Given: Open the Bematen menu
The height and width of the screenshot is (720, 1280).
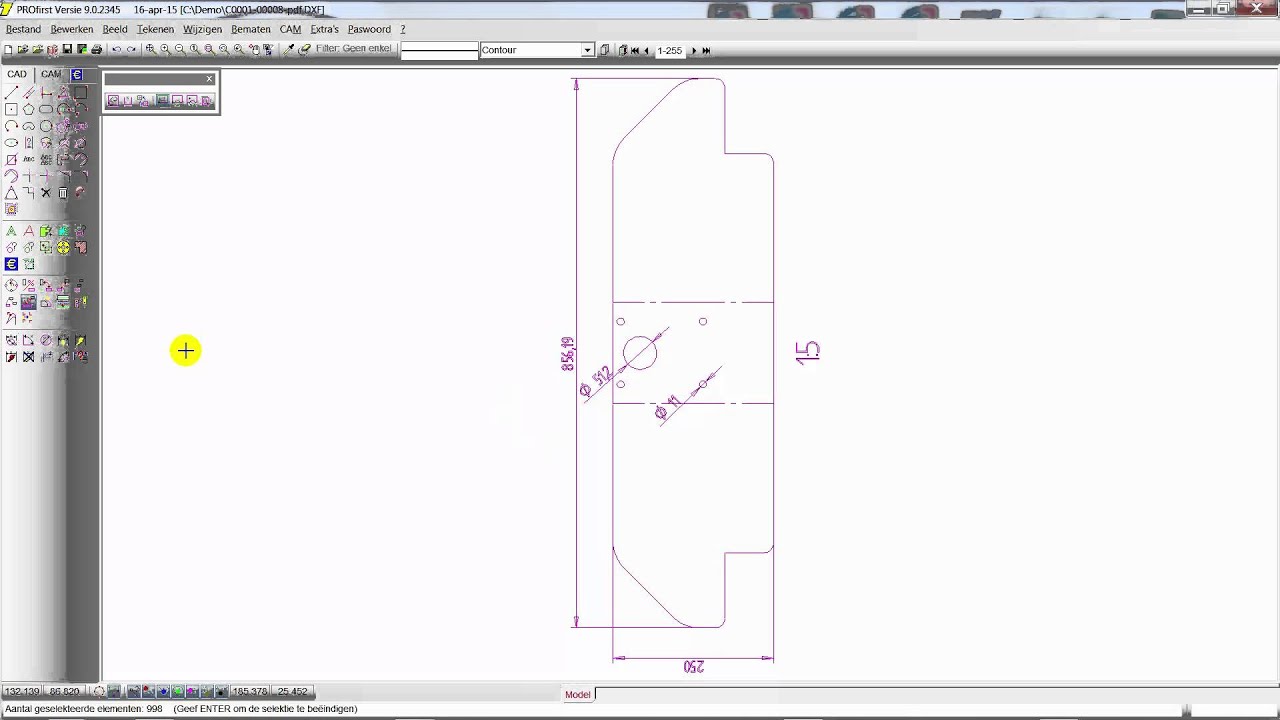Looking at the screenshot, I should (251, 29).
